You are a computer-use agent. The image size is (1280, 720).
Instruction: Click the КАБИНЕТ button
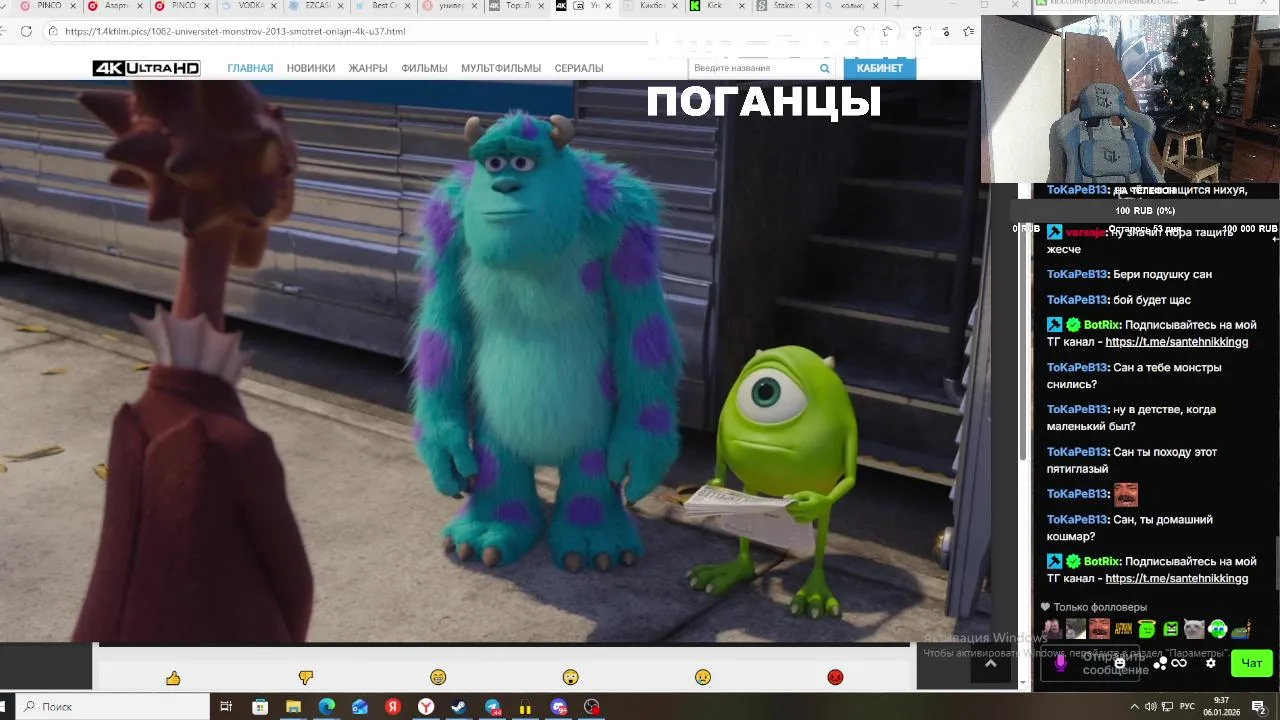(x=880, y=68)
